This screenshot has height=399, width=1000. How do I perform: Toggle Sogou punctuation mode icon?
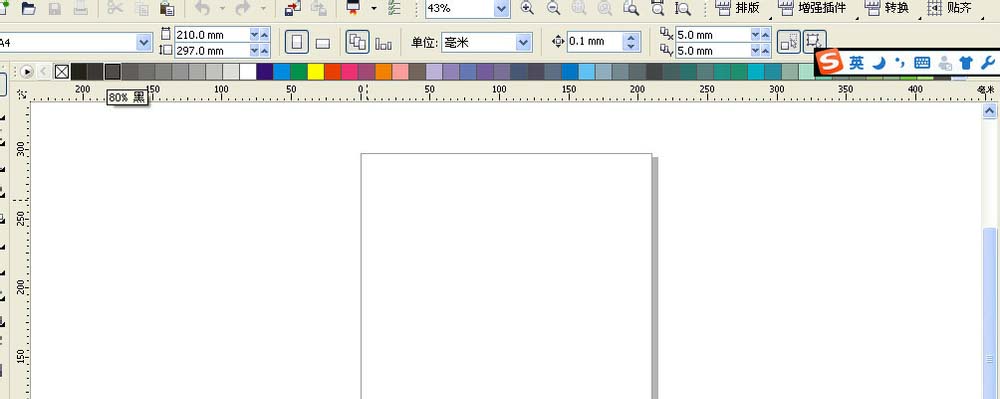pos(900,62)
